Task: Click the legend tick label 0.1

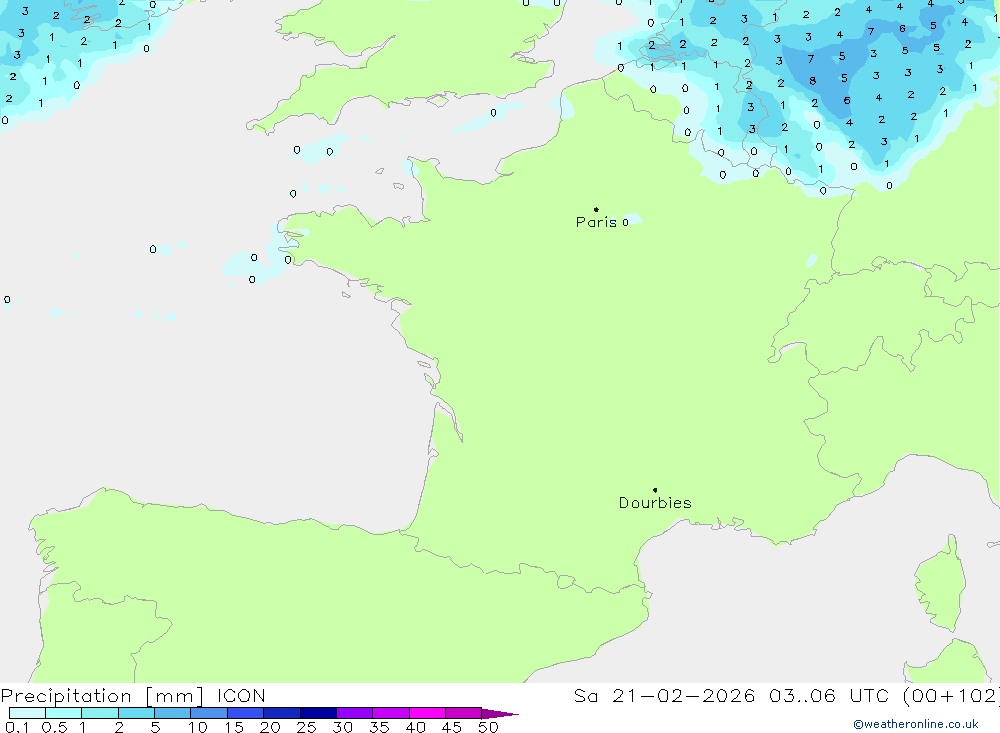Action: (x=17, y=727)
